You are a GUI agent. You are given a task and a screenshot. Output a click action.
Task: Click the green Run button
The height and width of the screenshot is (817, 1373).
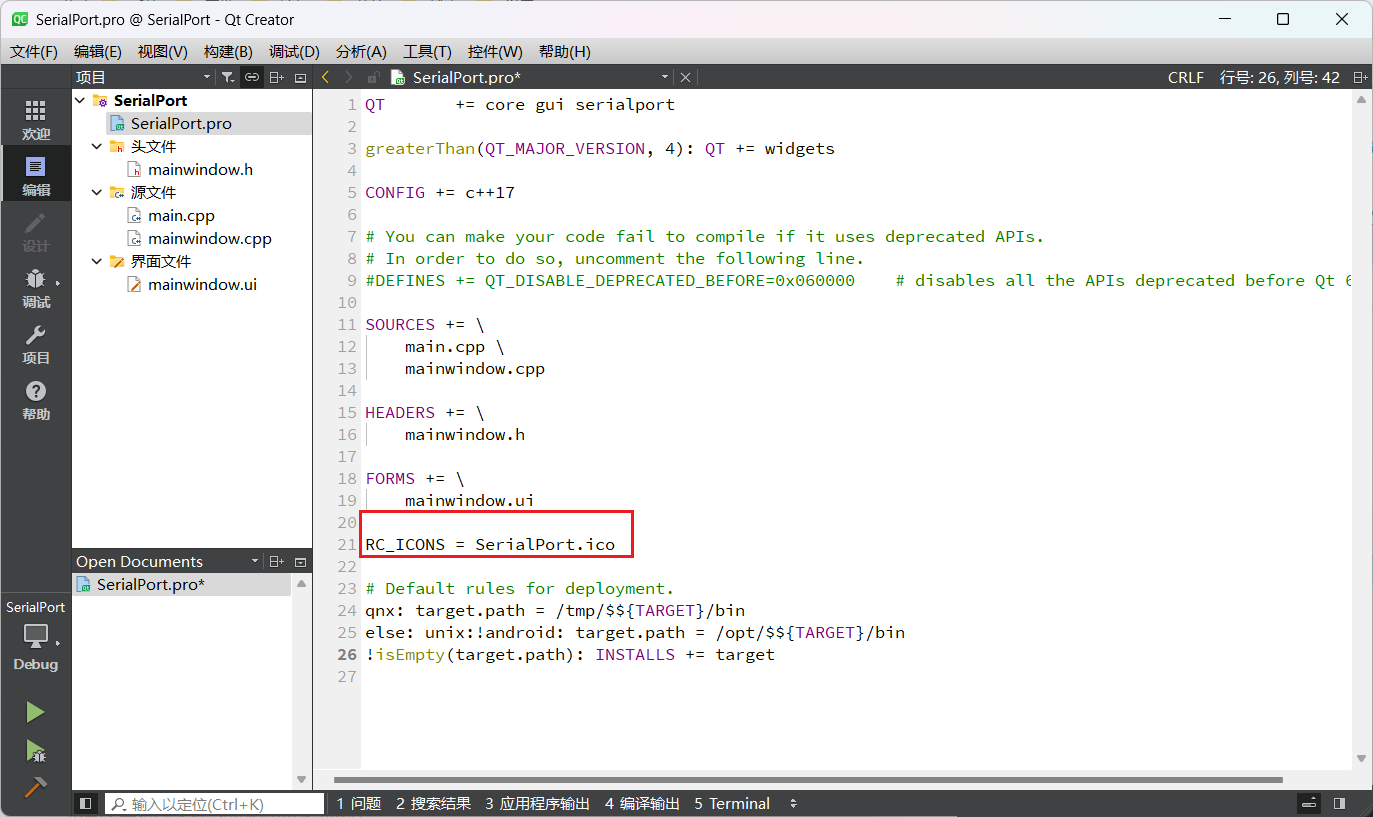pos(35,712)
